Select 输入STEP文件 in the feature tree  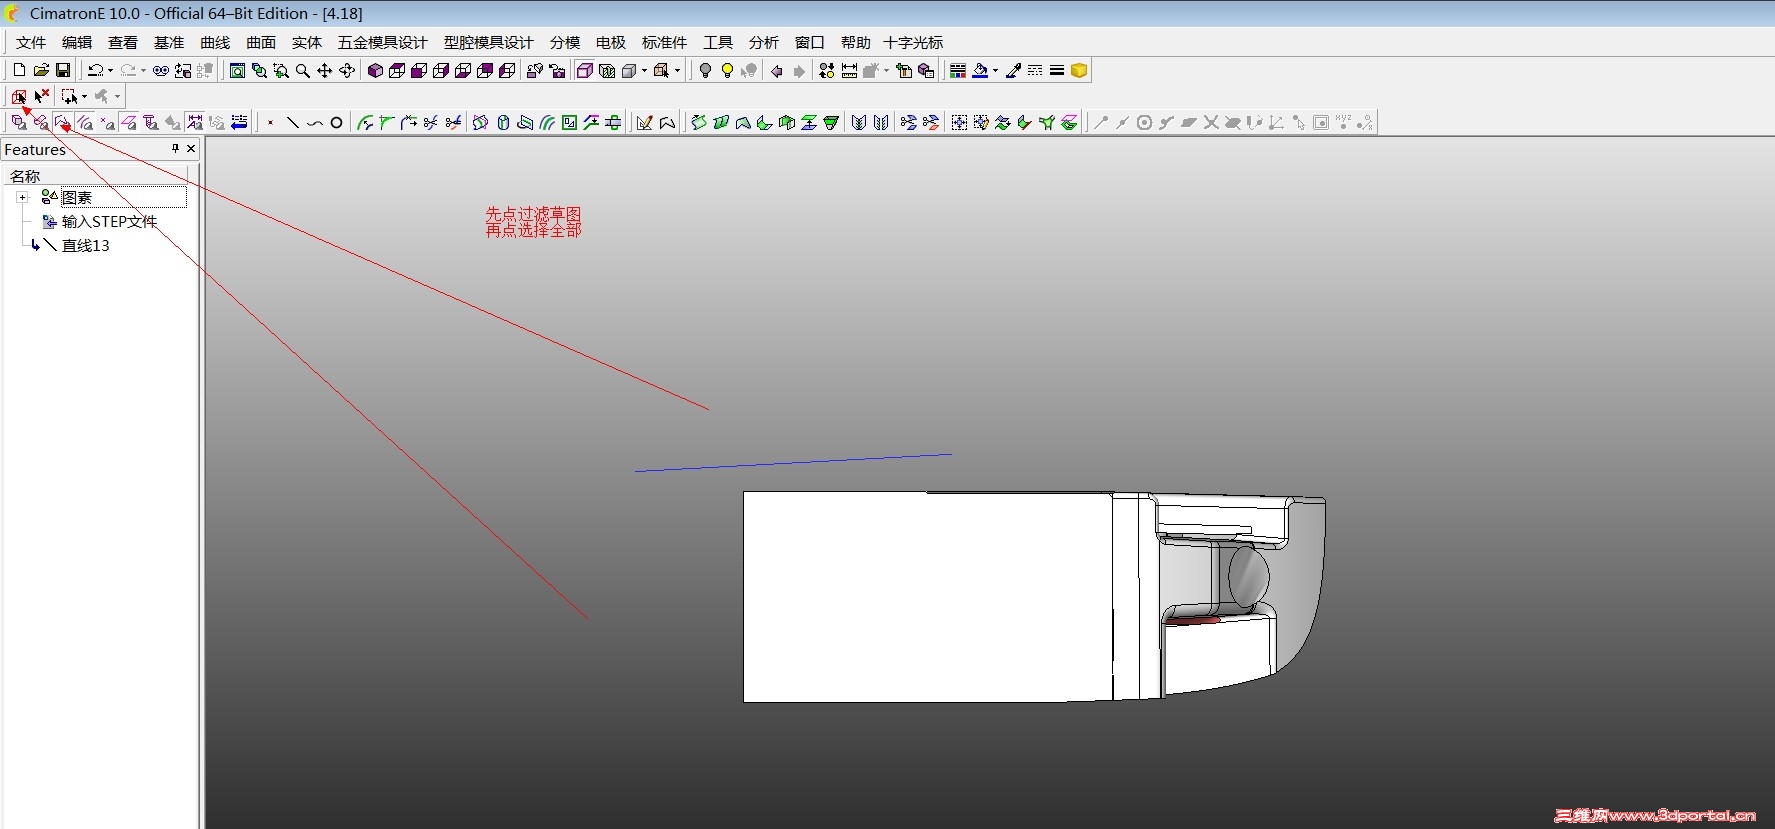coord(109,221)
